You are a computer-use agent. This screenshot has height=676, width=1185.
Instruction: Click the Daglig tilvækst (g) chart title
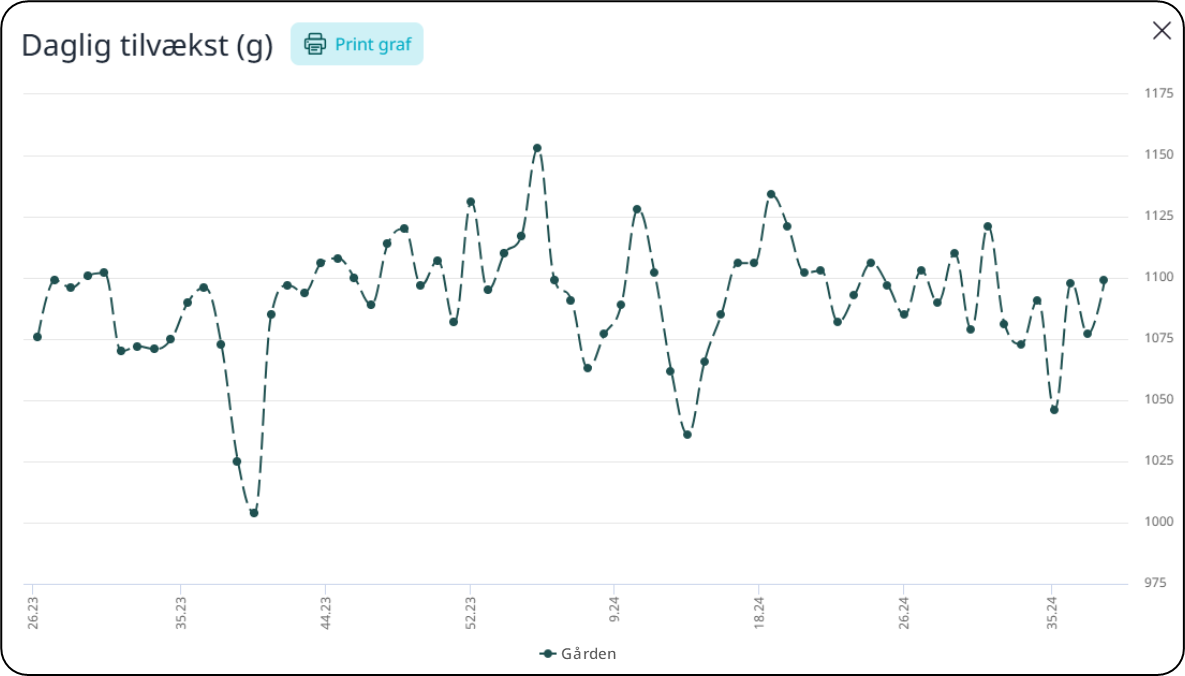point(147,46)
